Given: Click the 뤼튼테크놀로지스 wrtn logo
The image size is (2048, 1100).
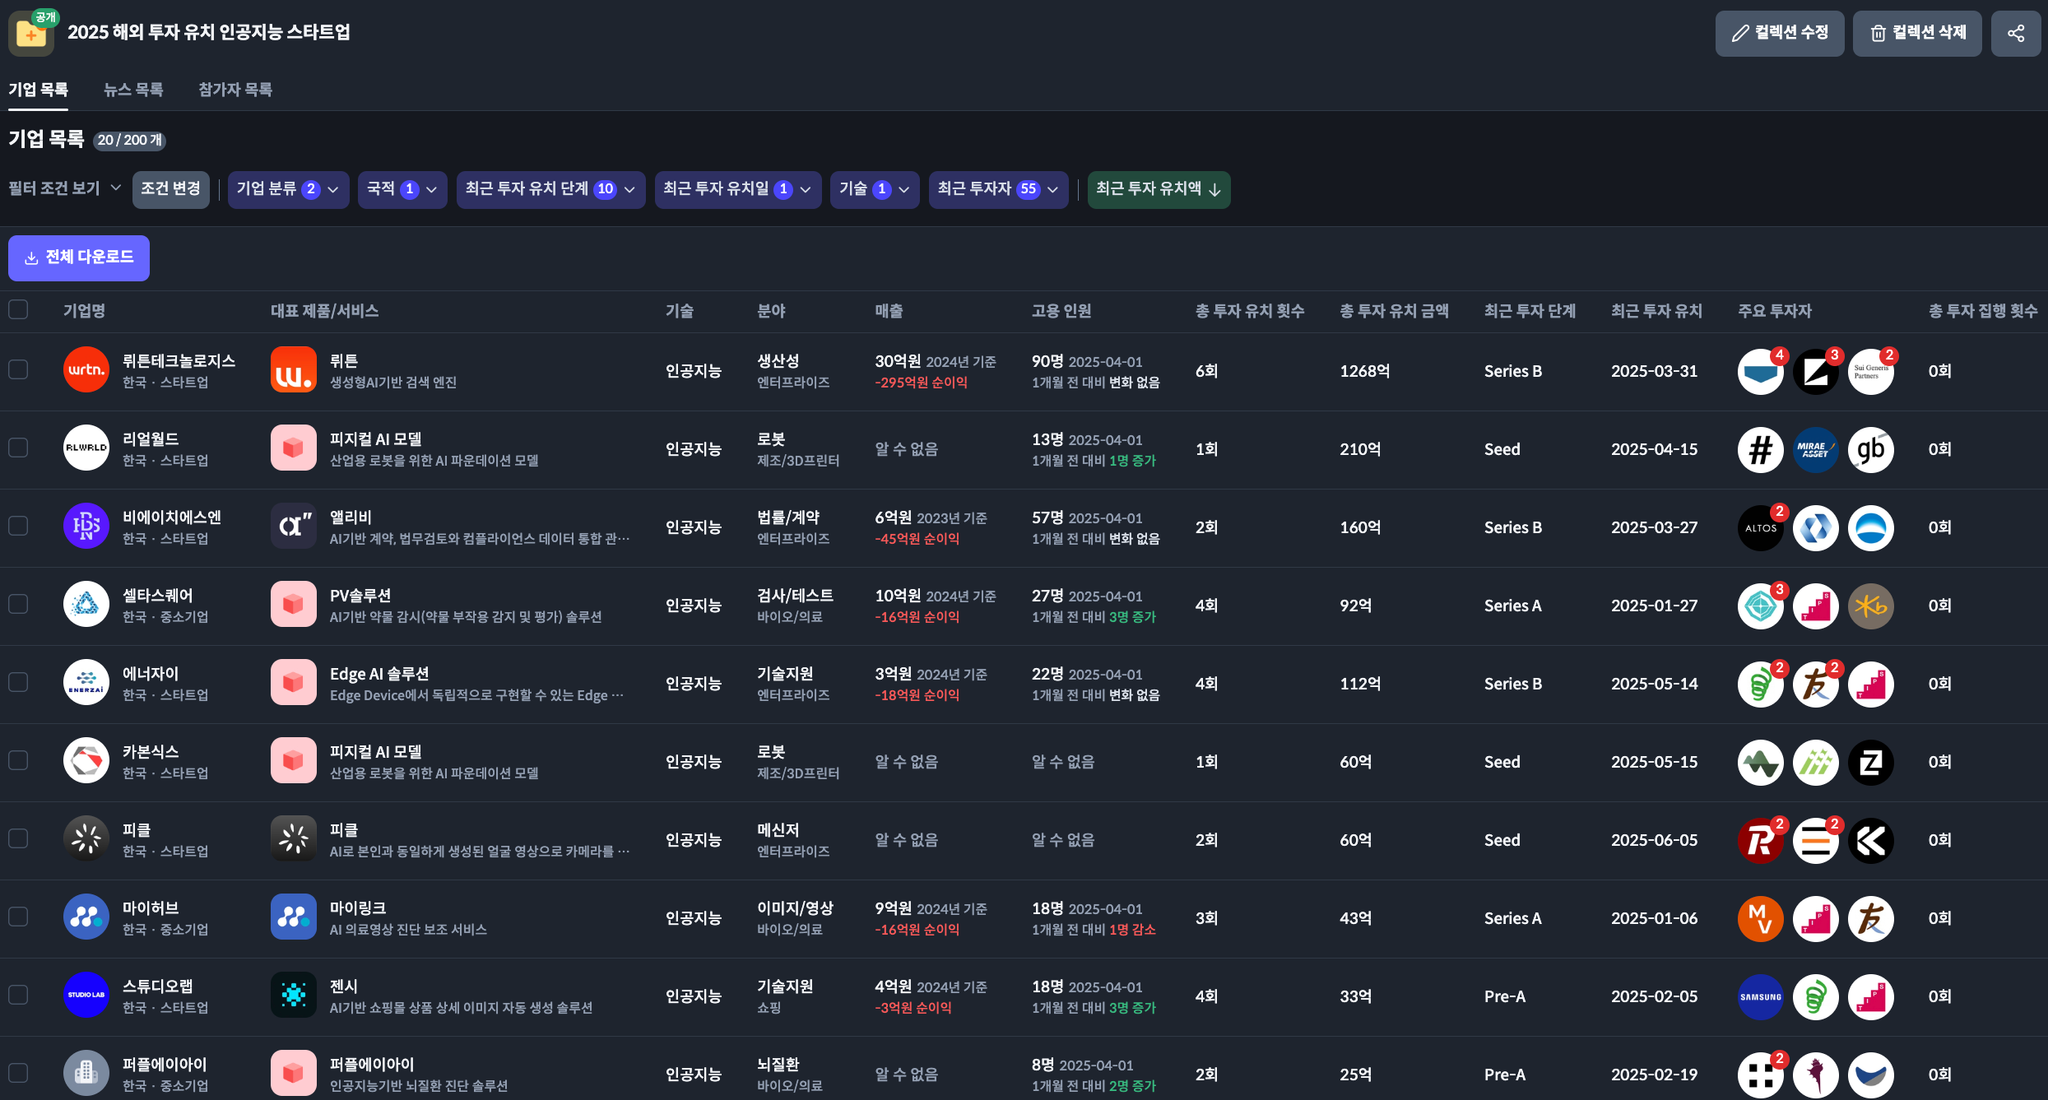Looking at the screenshot, I should (x=86, y=370).
